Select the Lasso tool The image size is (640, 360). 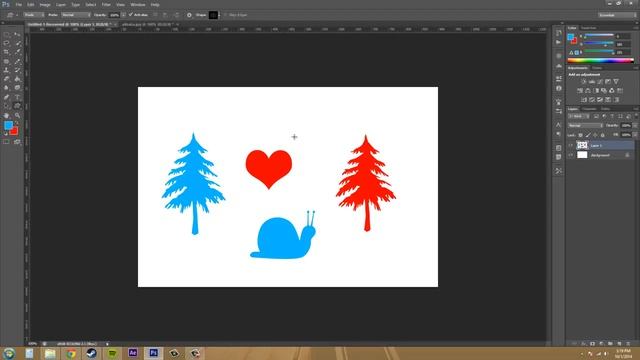(6, 43)
